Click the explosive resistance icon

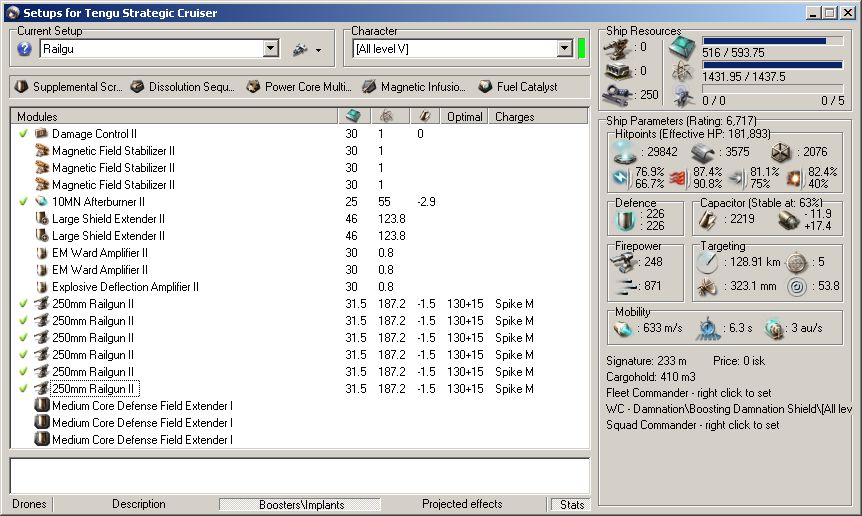pyautogui.click(x=794, y=177)
